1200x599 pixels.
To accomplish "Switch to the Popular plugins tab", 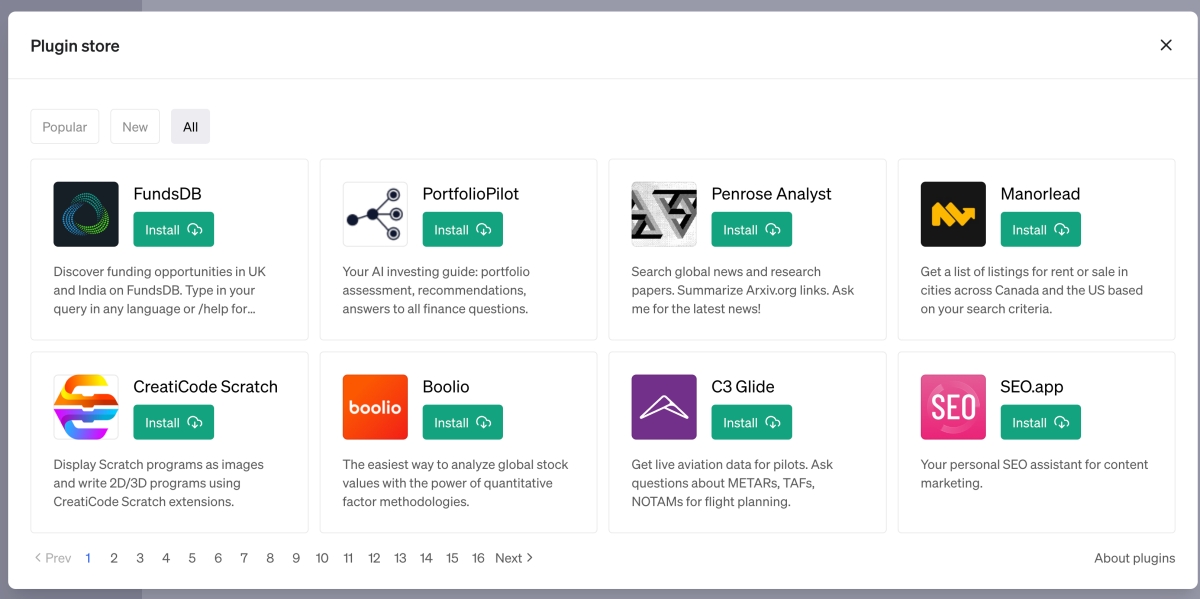I will click(65, 127).
